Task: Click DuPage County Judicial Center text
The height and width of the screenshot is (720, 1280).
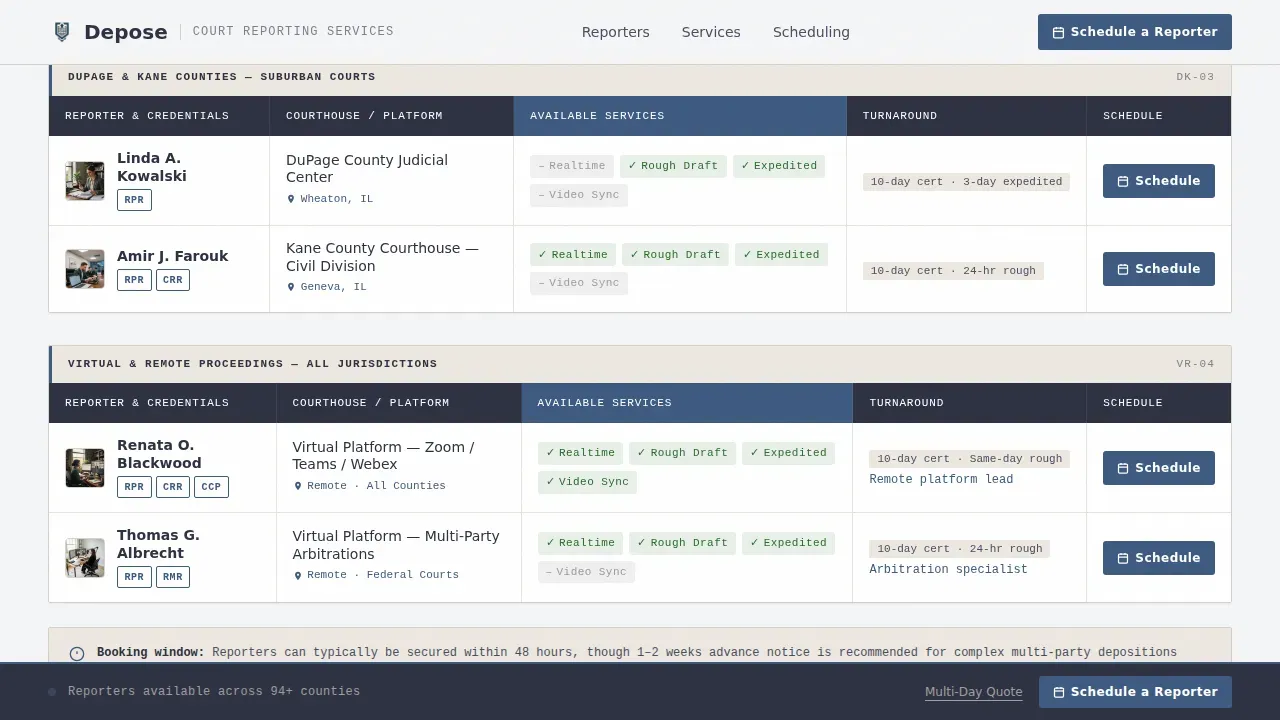Action: click(x=367, y=169)
